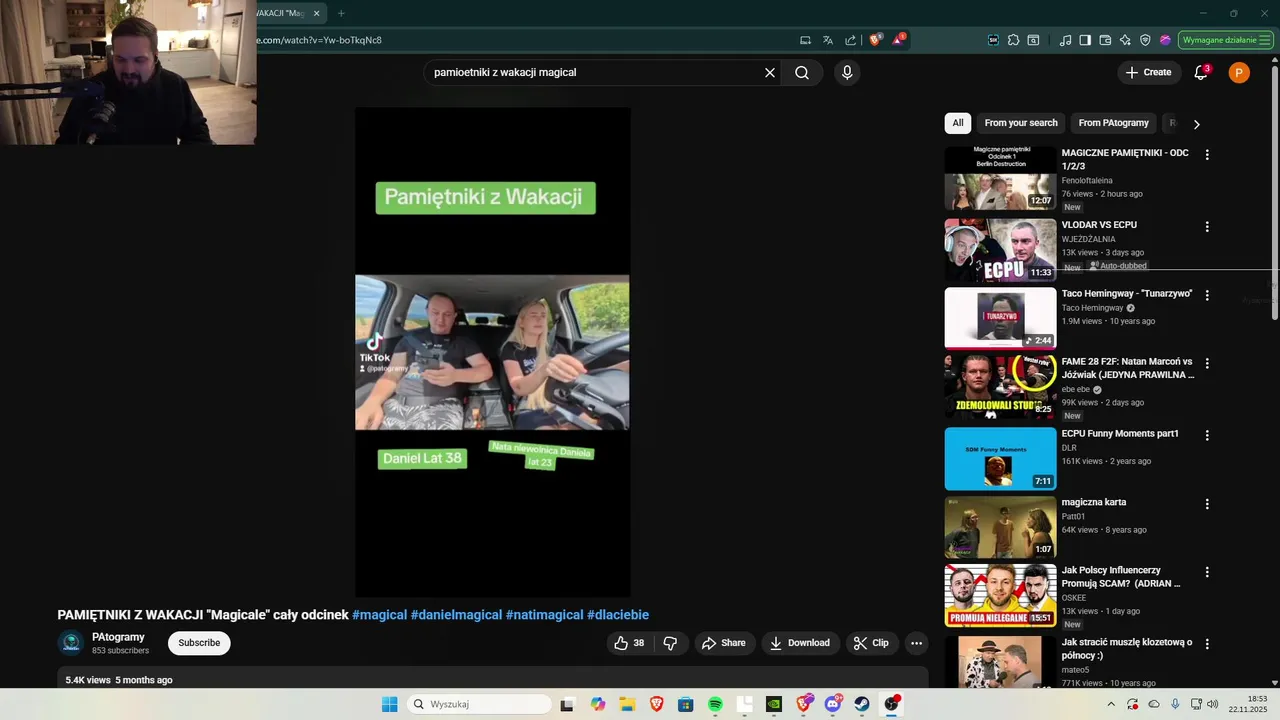
Task: Dislike the video with thumbs down
Action: [670, 643]
